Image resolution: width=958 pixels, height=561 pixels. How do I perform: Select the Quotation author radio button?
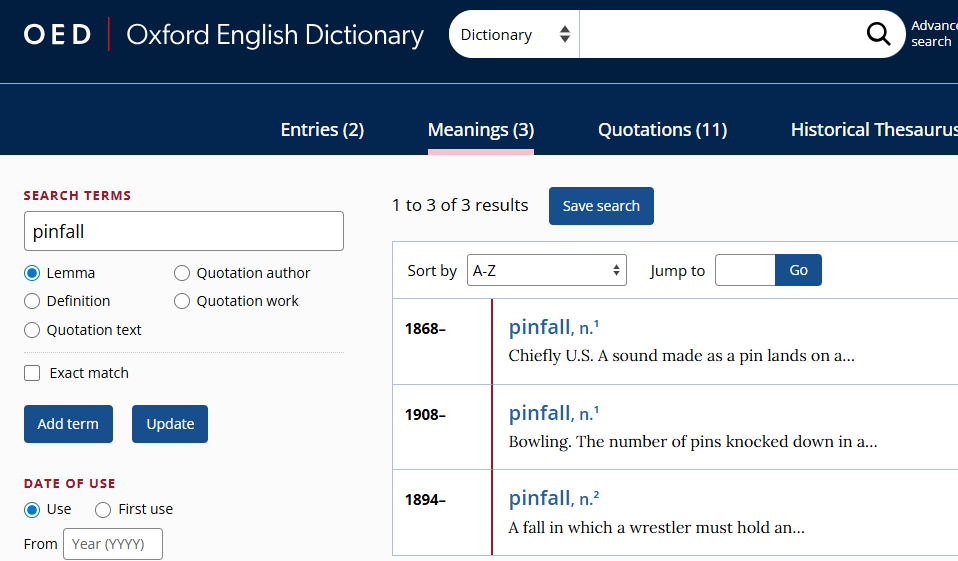tap(181, 273)
